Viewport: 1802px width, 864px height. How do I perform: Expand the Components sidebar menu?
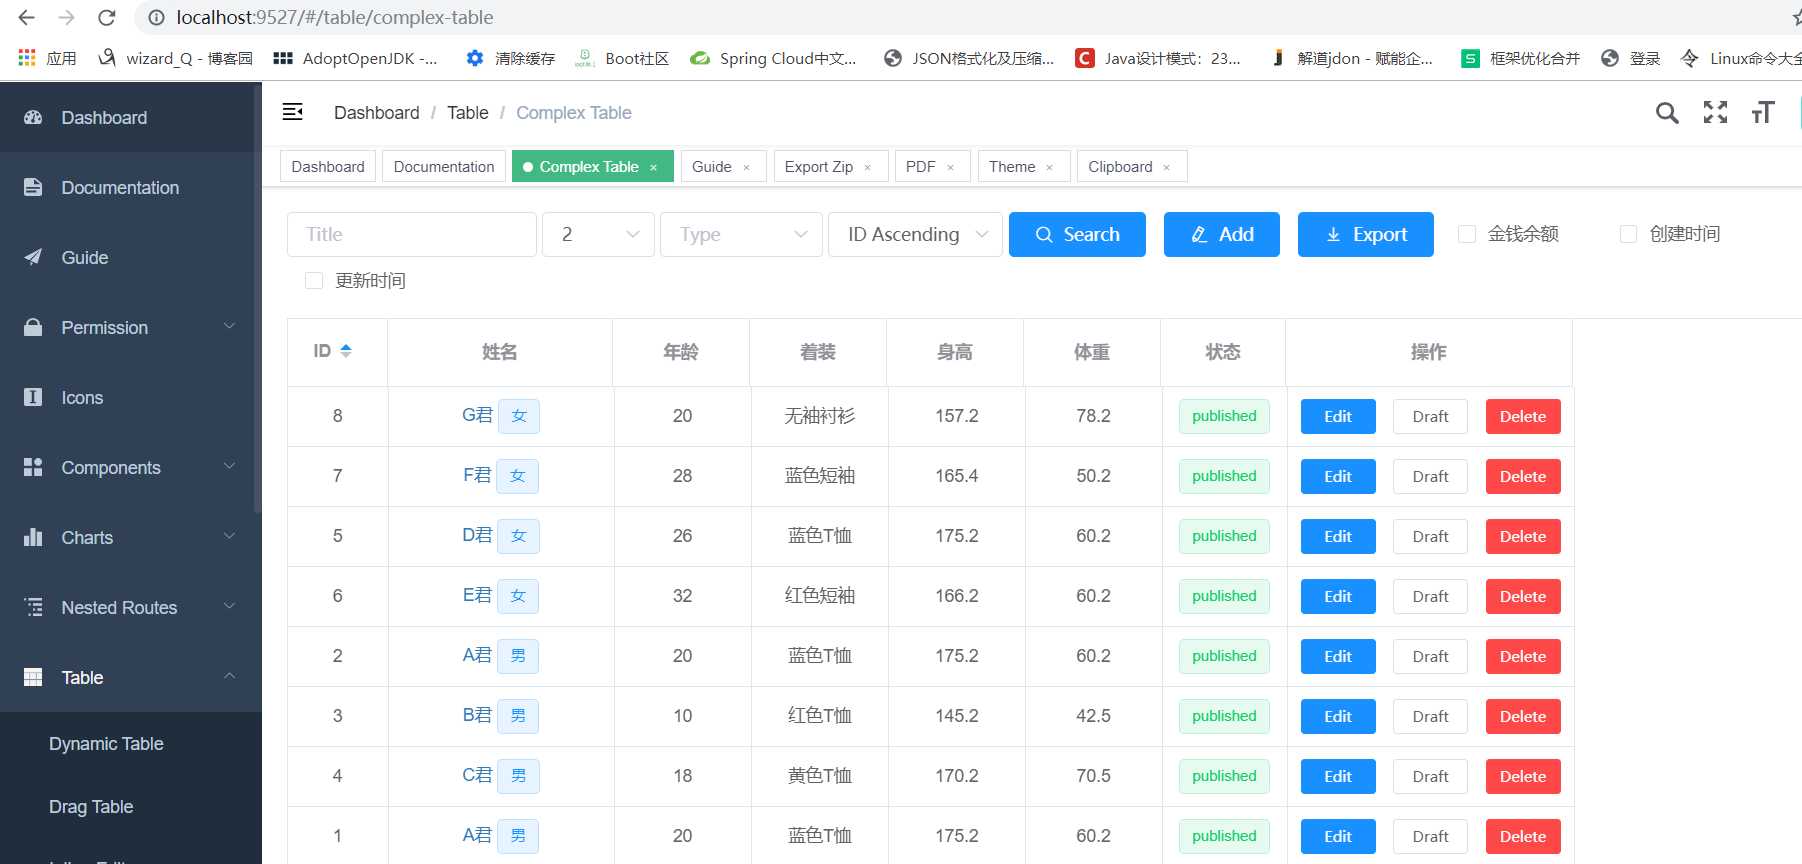coord(131,467)
